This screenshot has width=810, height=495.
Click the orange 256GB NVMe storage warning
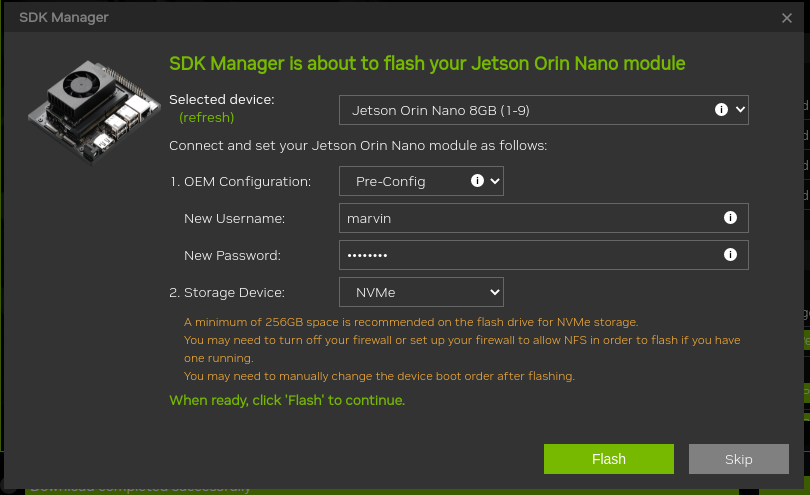tap(410, 322)
